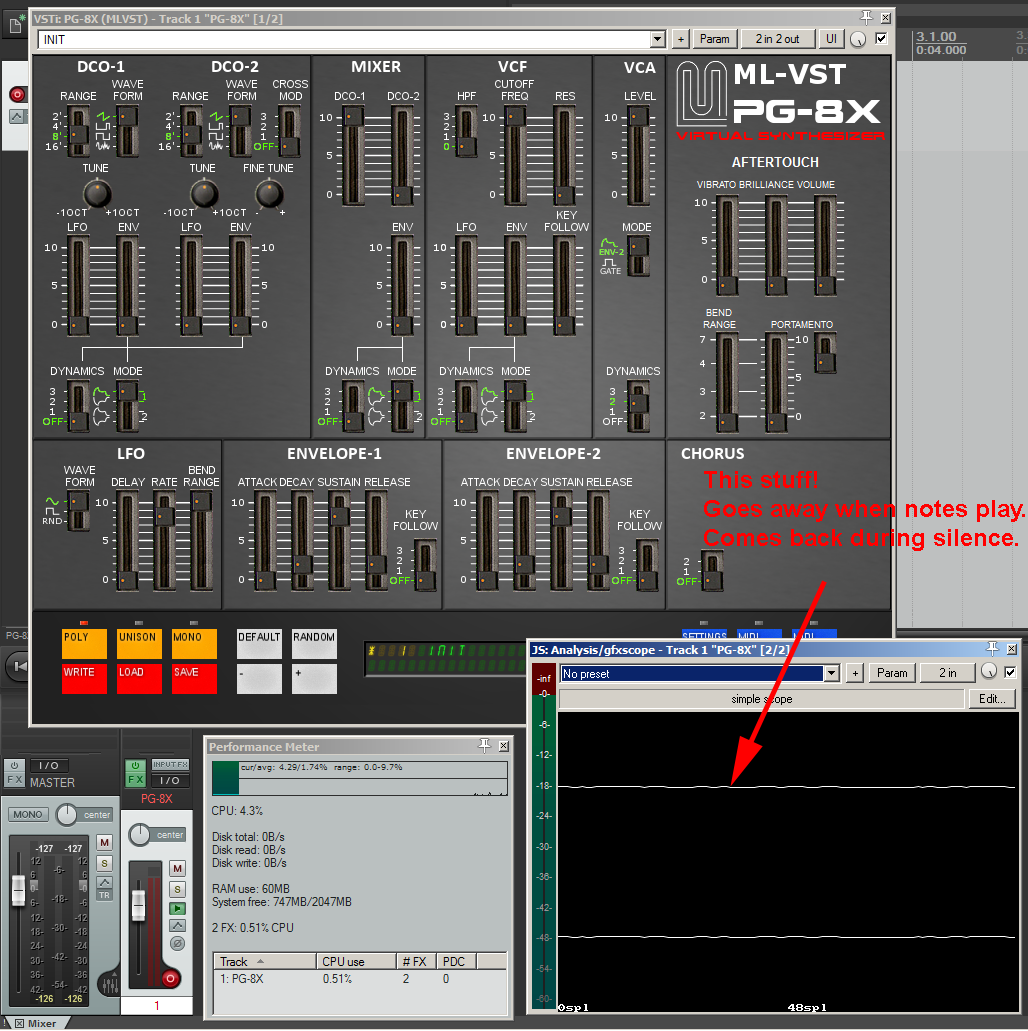
Task: Click new project file icon in toolbar
Action: click(x=16, y=26)
